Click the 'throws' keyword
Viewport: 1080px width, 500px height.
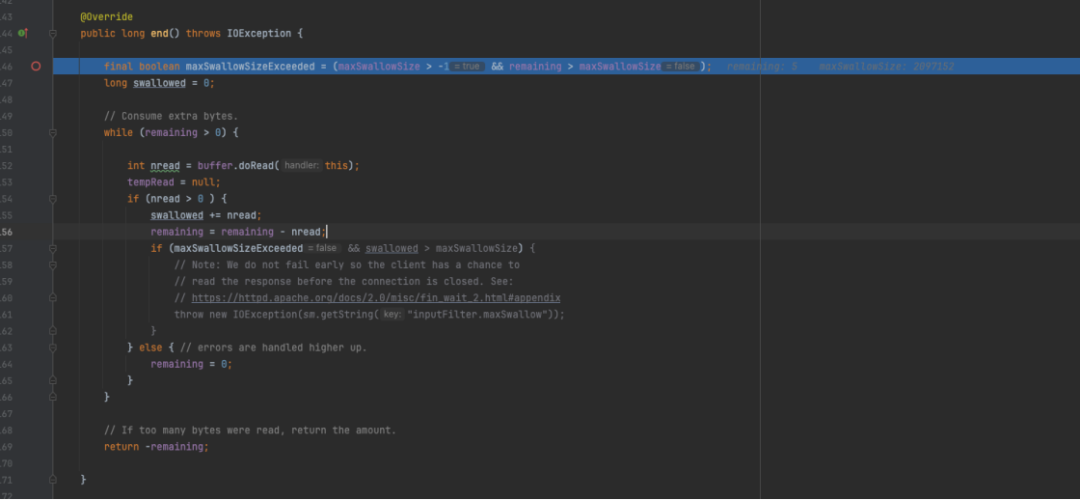pyautogui.click(x=203, y=33)
